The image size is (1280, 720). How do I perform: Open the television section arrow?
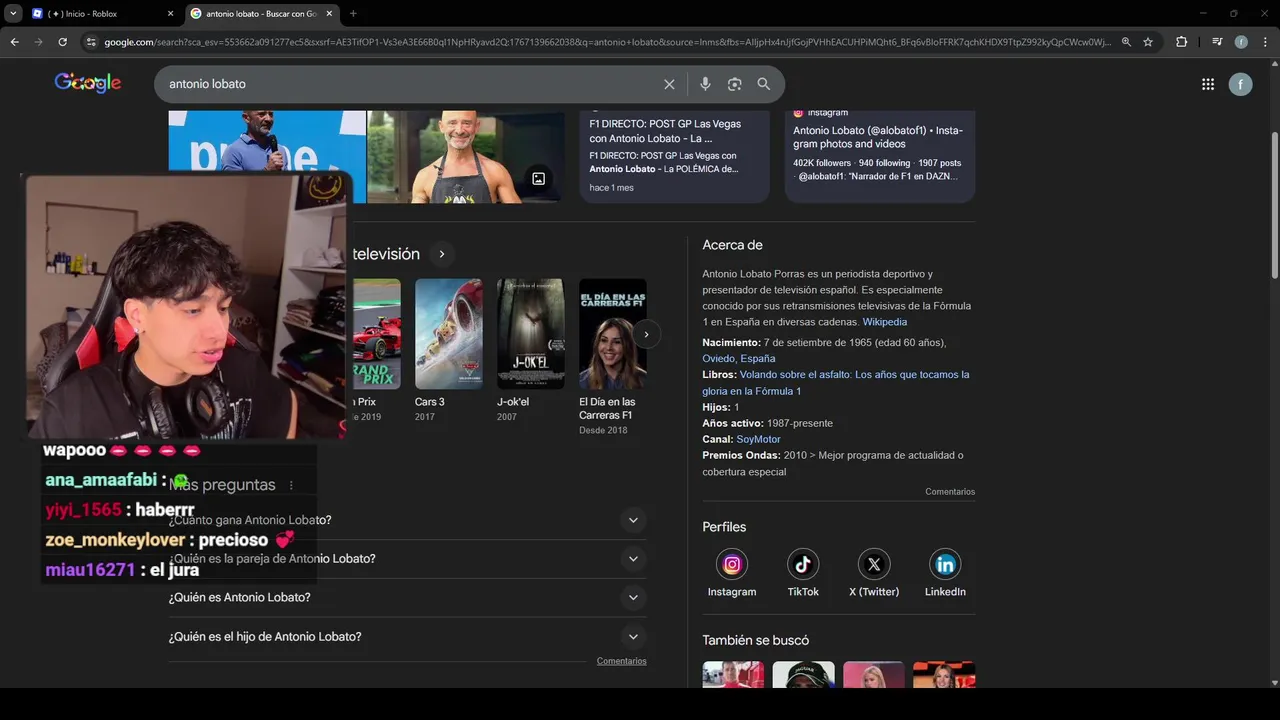[441, 254]
